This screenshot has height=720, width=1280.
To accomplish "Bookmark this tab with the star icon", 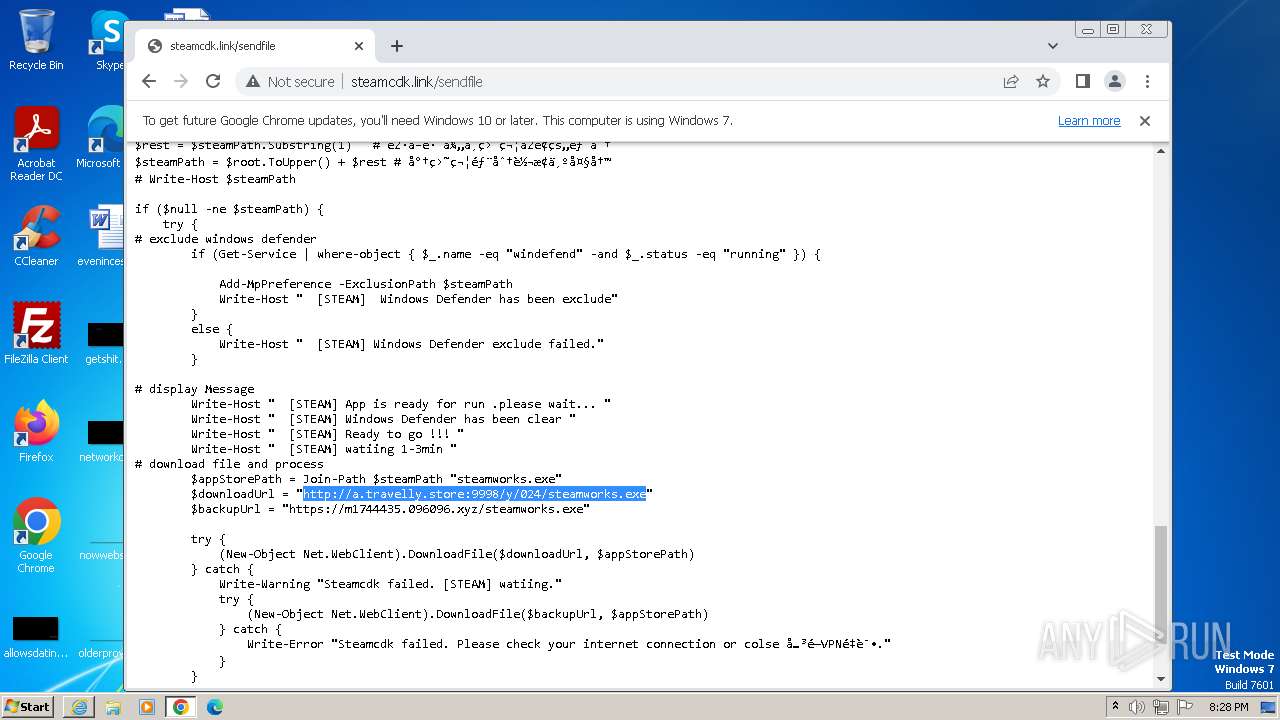I will [x=1043, y=81].
